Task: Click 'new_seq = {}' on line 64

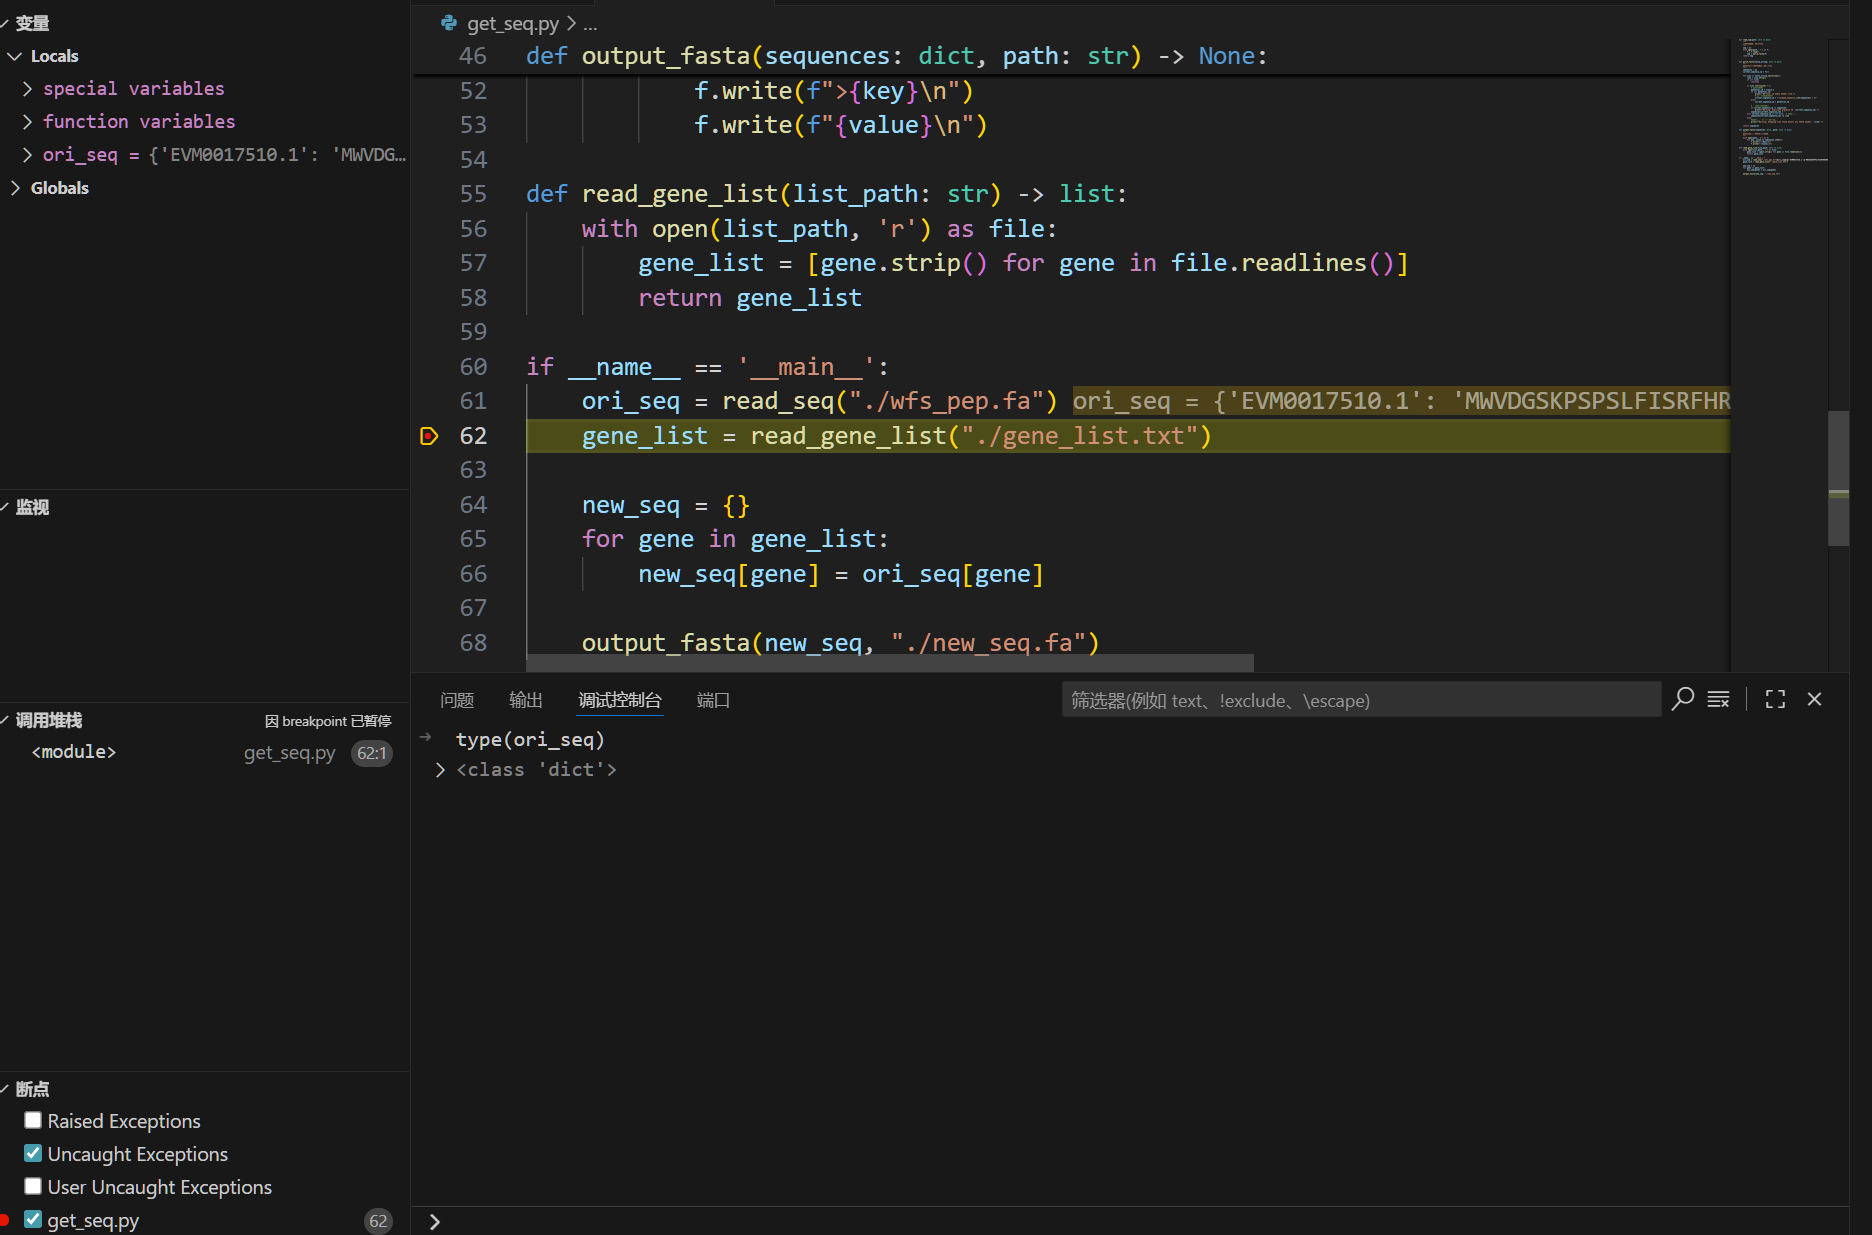Action: pos(666,505)
